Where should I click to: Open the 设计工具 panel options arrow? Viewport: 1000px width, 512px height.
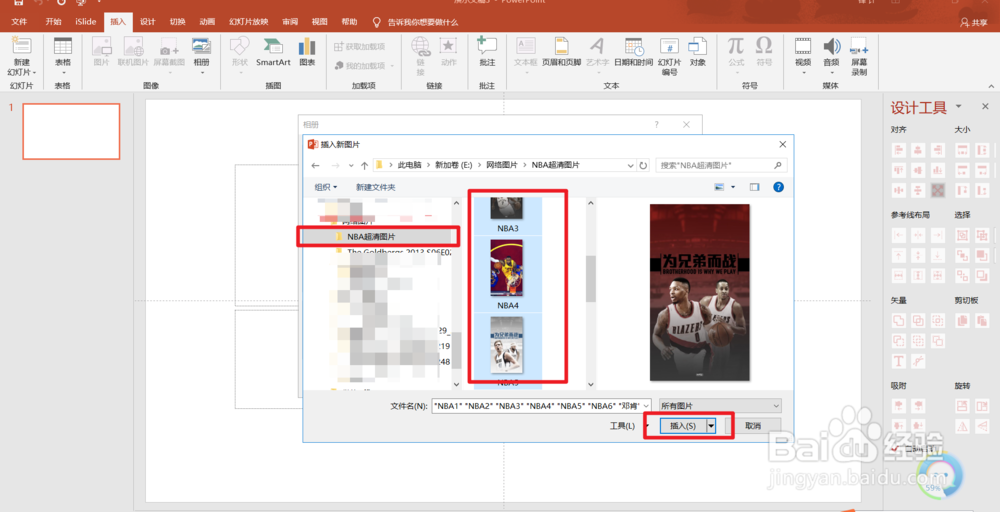(959, 106)
